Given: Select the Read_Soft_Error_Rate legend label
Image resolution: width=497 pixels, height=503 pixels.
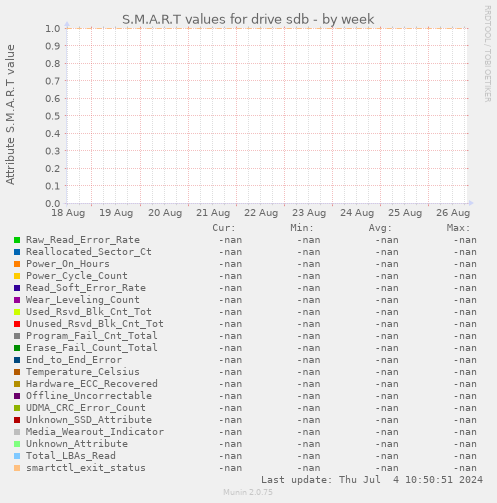Looking at the screenshot, I should coord(86,288).
